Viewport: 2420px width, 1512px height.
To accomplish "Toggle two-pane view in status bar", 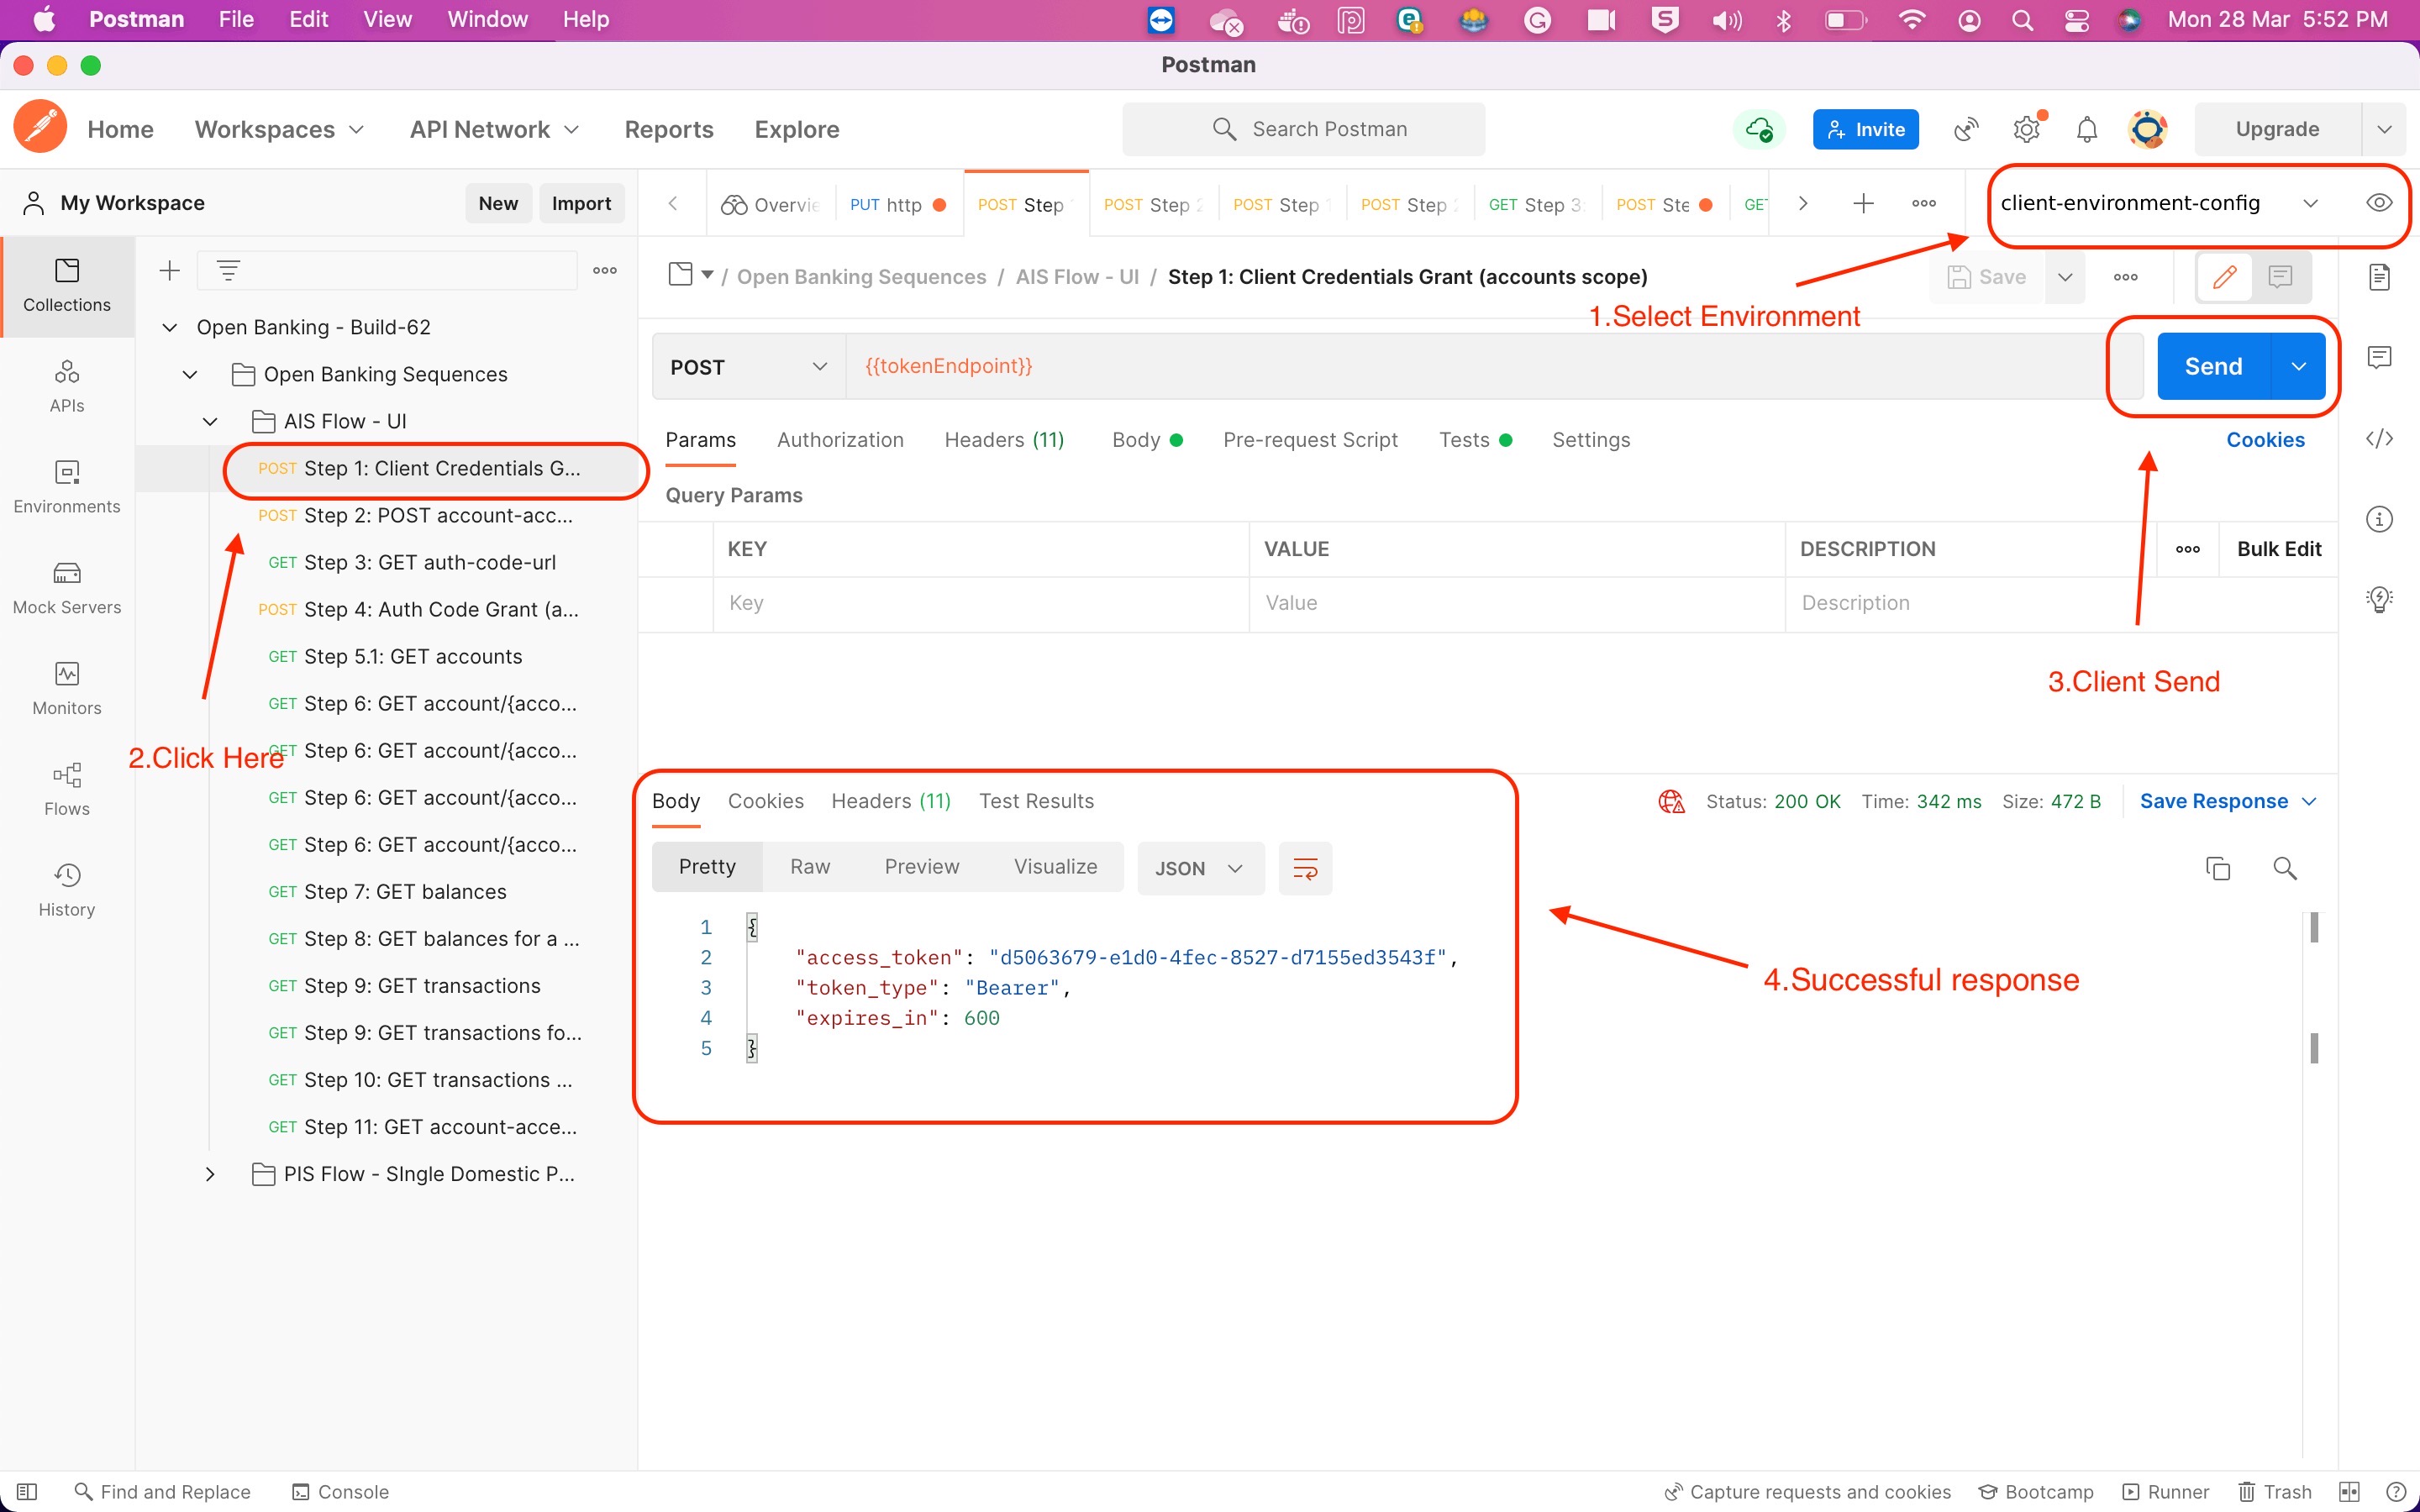I will pos(2349,1491).
